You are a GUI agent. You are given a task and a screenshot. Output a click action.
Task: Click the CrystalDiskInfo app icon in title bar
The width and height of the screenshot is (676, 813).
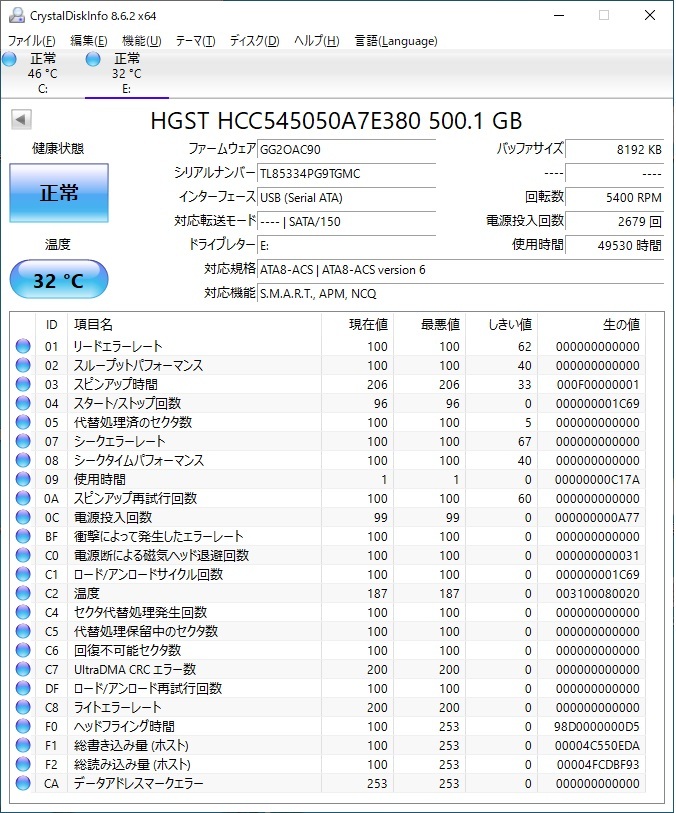coord(17,15)
